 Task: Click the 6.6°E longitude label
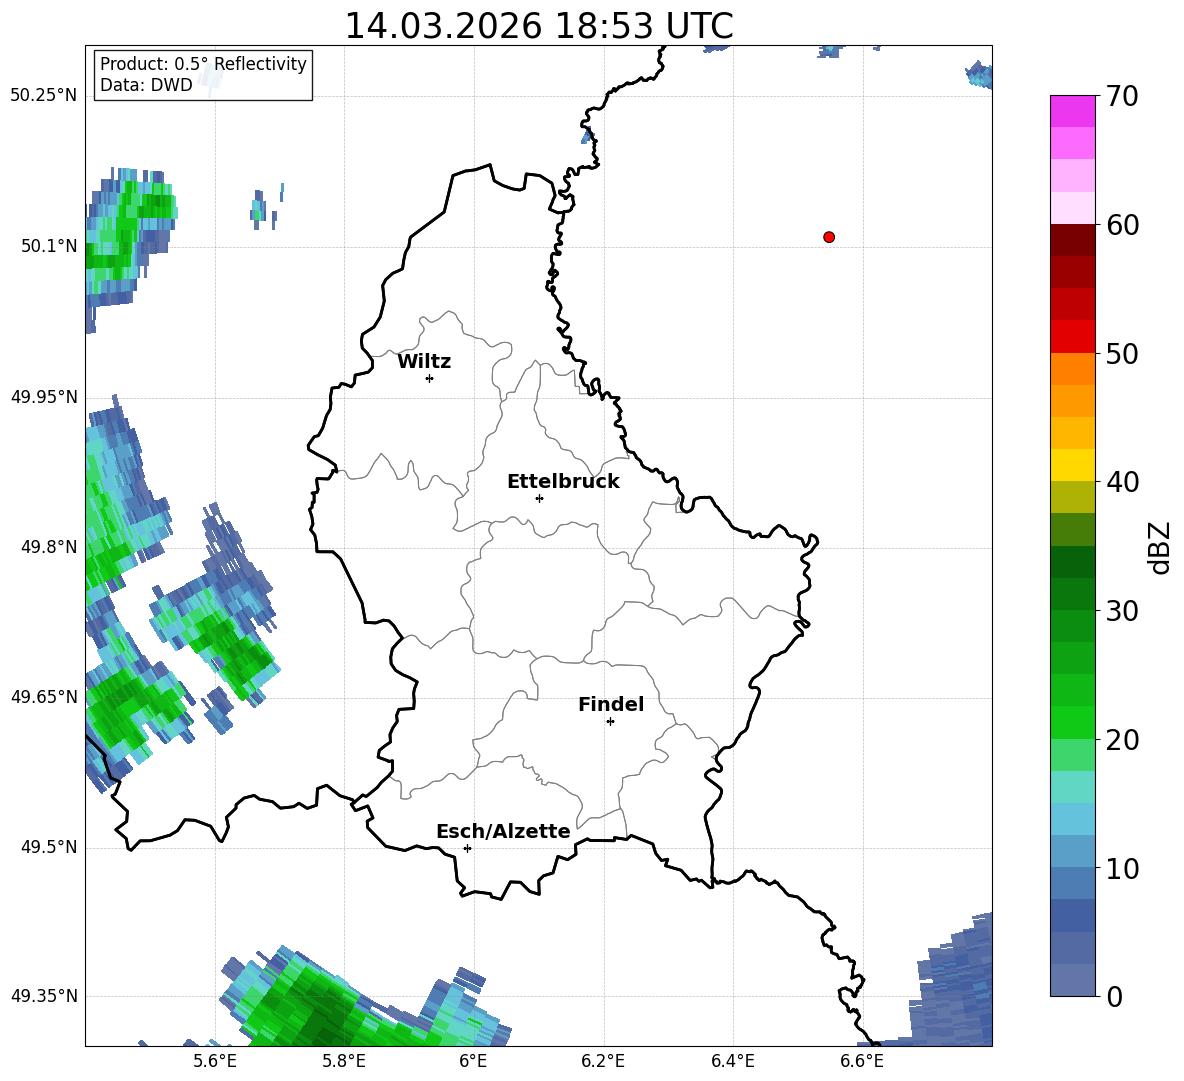[862, 1061]
